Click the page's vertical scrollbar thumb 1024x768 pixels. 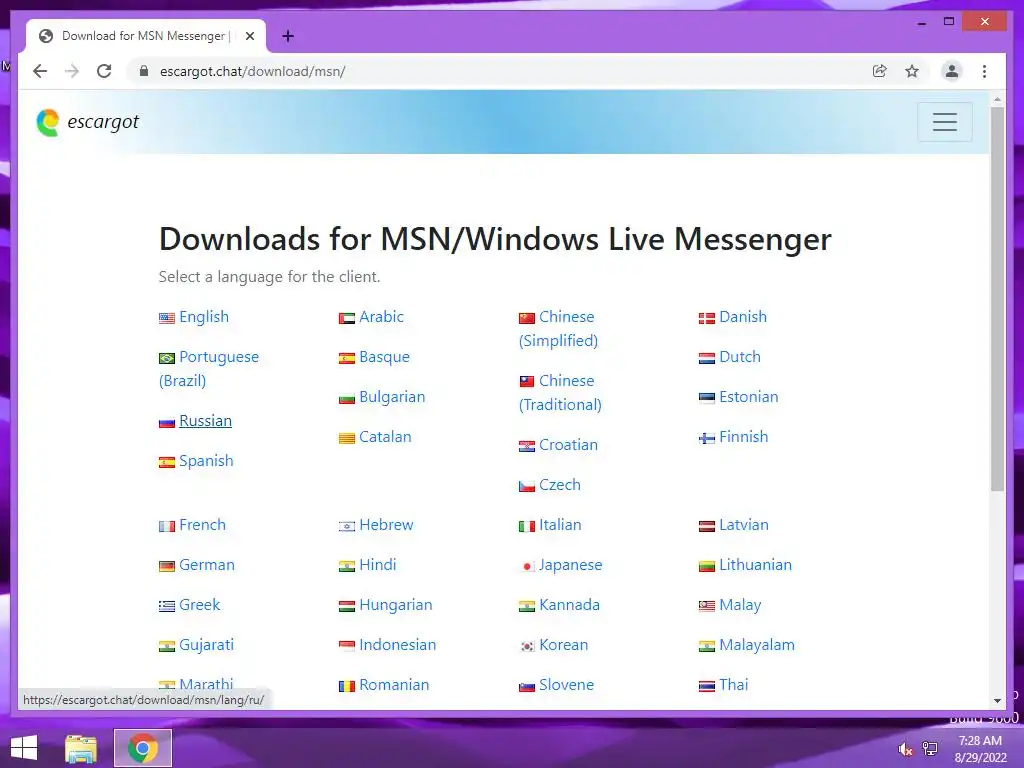[x=997, y=298]
